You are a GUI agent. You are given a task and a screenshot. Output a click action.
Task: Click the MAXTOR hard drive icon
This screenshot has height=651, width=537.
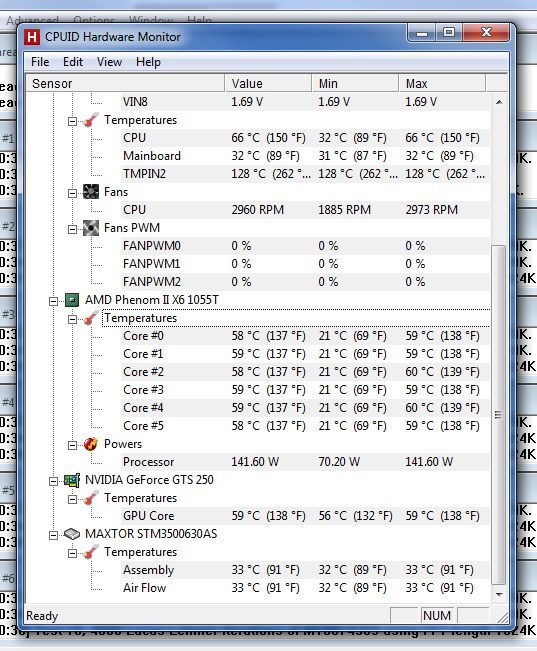tap(72, 534)
